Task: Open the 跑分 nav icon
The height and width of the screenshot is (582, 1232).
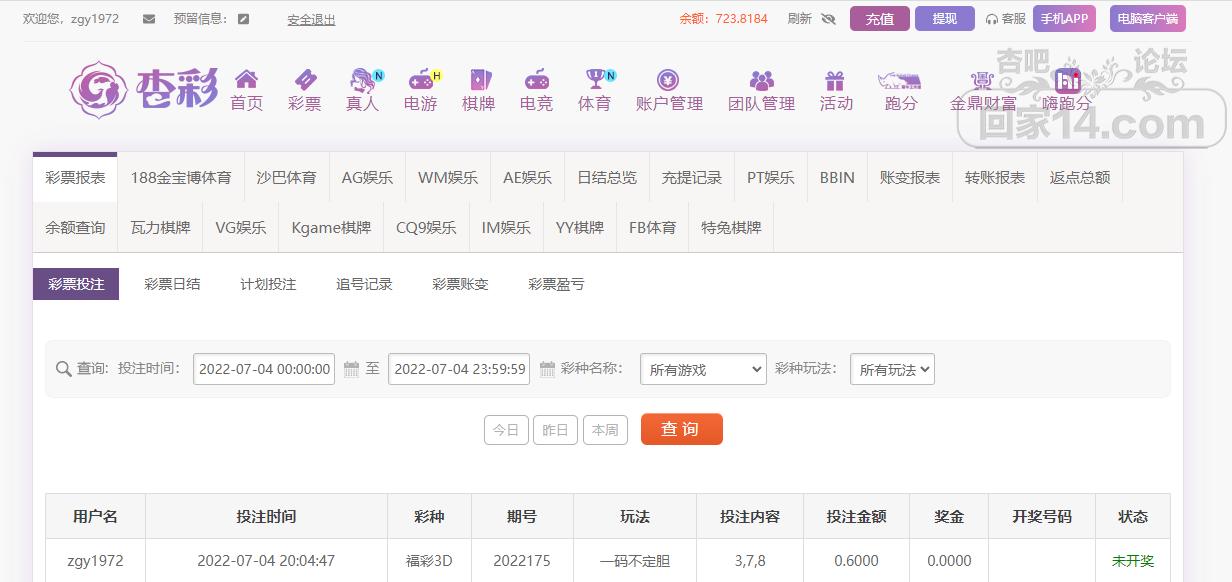Action: [x=899, y=80]
